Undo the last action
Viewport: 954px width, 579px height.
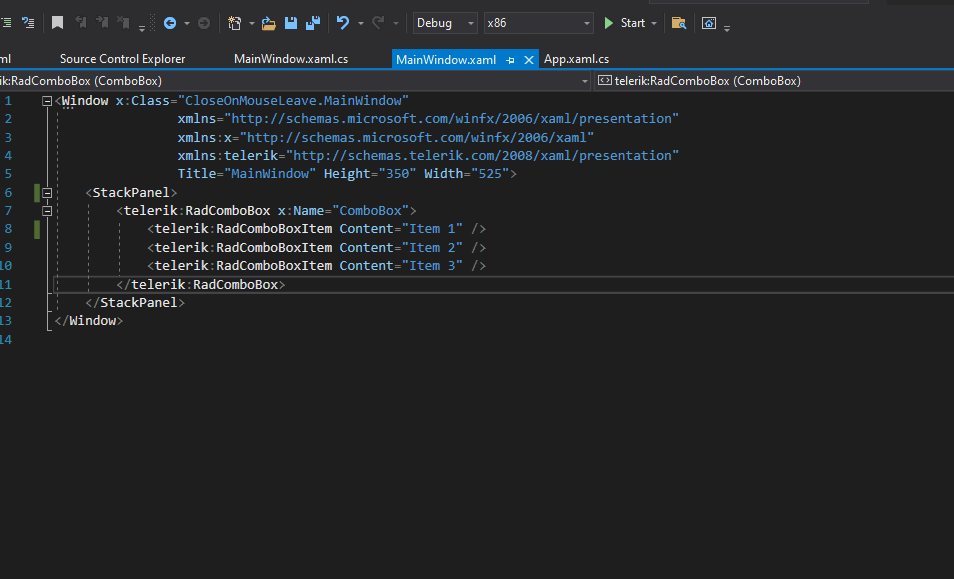coord(344,22)
